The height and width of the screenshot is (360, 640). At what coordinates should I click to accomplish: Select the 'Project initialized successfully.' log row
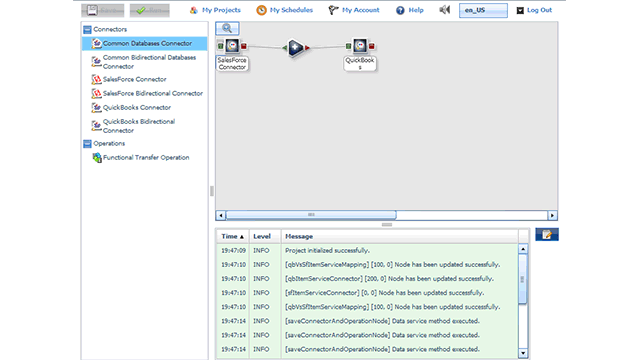pos(367,251)
